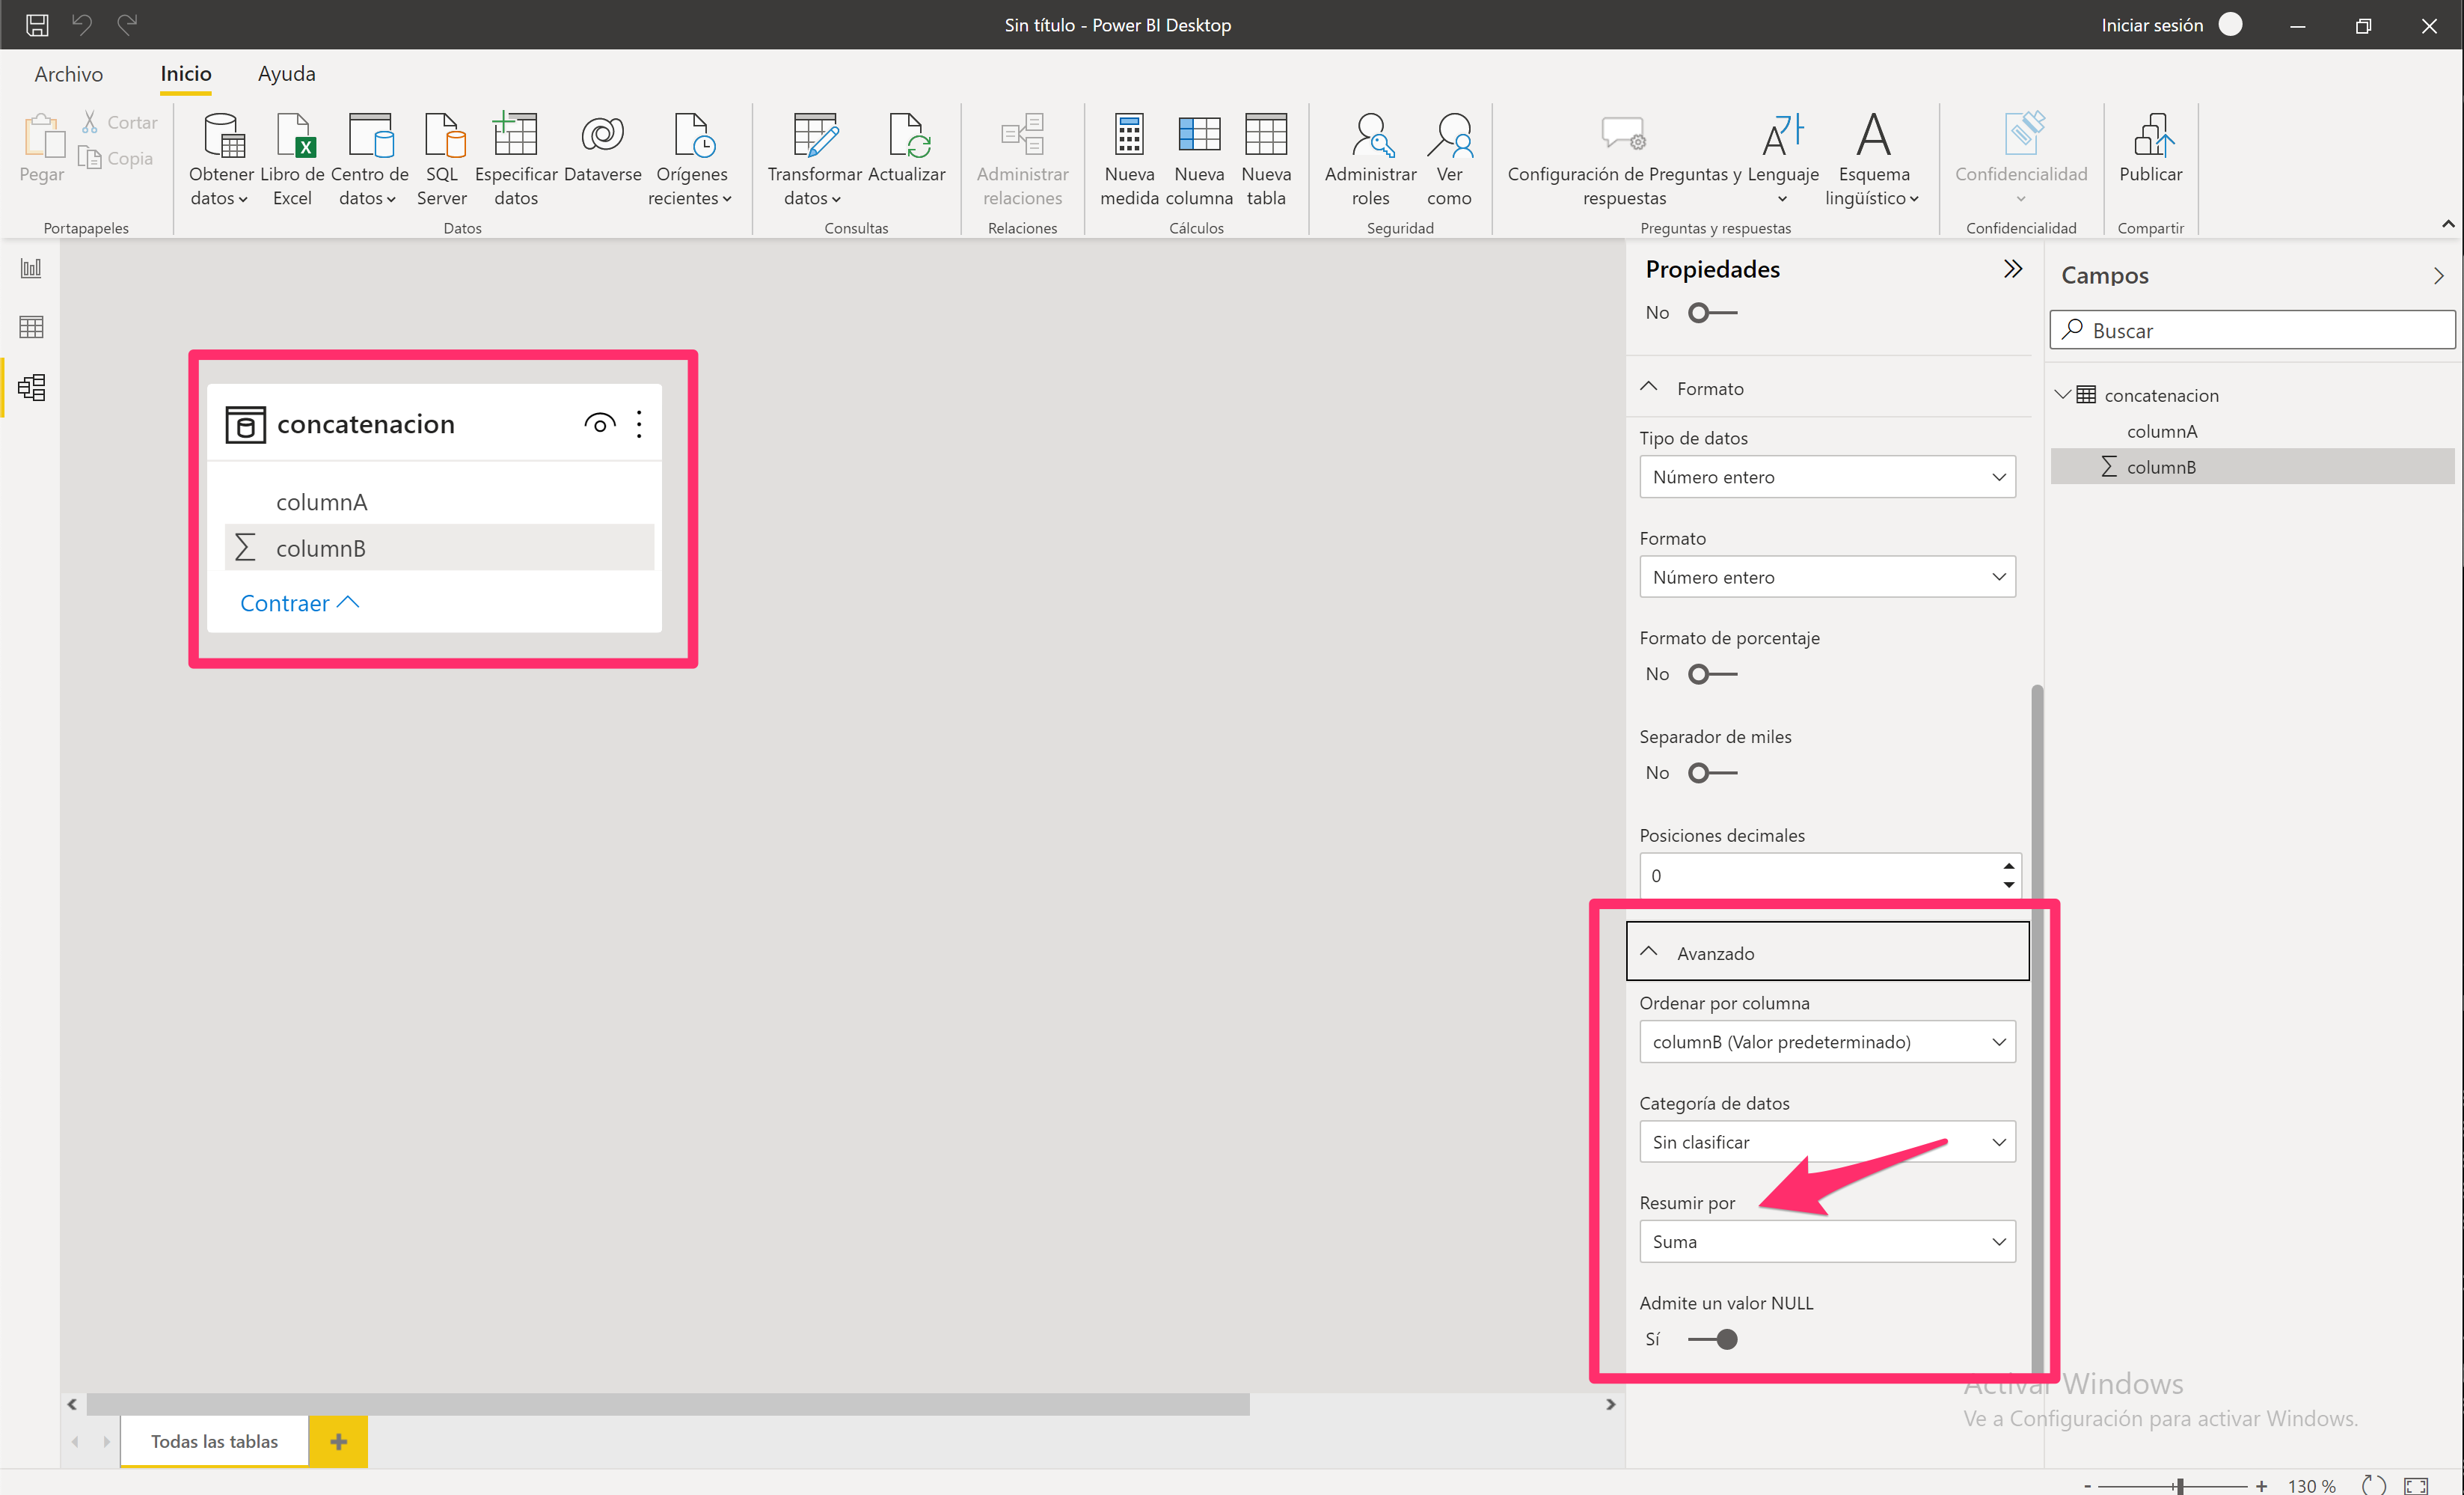The image size is (2464, 1495).
Task: Collapse the Avanzado section
Action: pos(1649,952)
